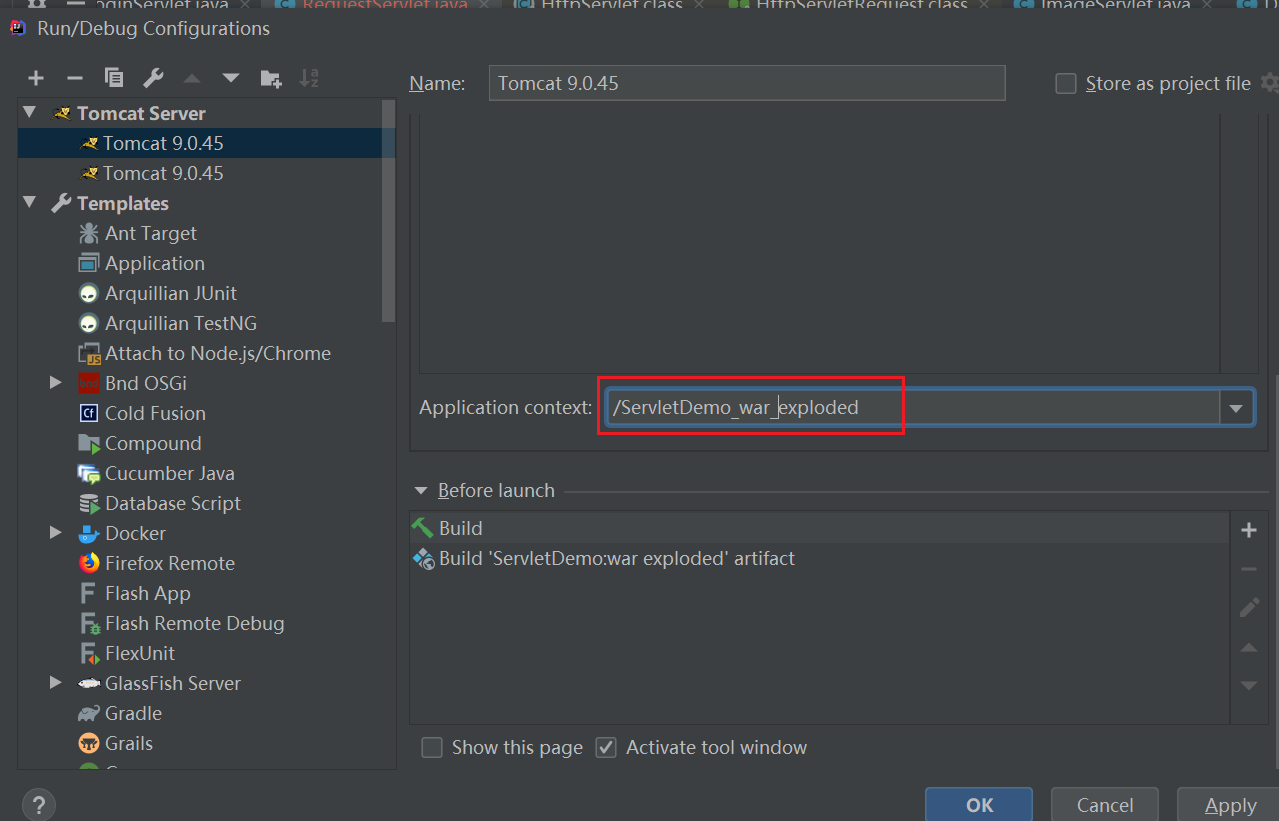This screenshot has width=1279, height=821.
Task: Click the Name input field
Action: point(747,83)
